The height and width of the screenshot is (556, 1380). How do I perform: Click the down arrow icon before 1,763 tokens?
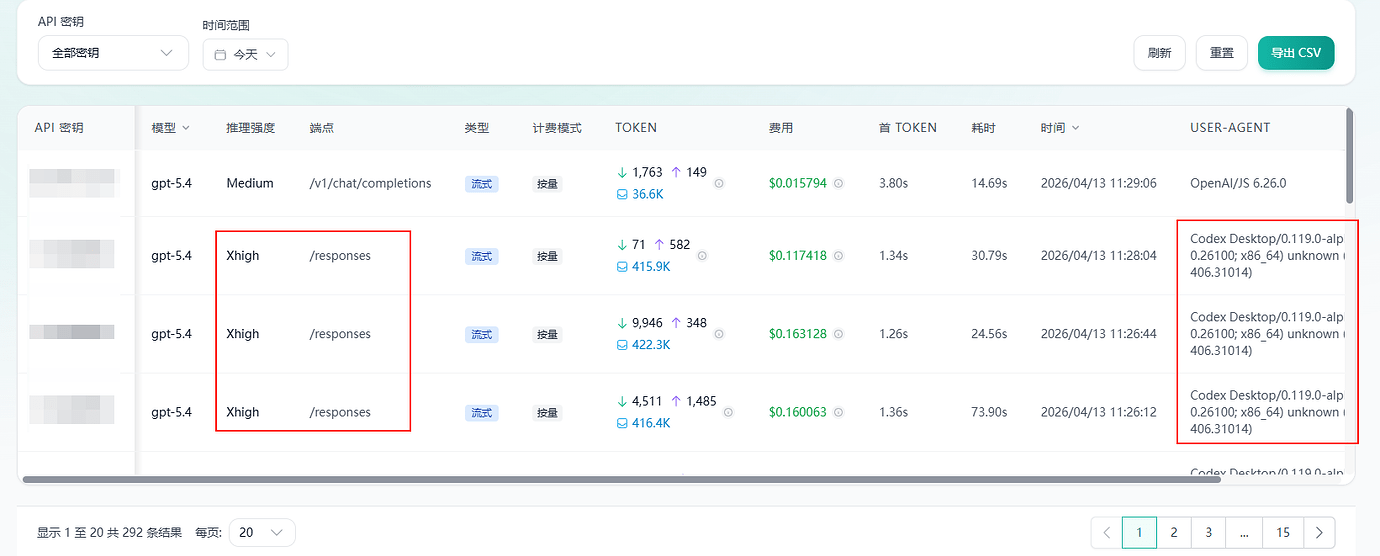(623, 172)
